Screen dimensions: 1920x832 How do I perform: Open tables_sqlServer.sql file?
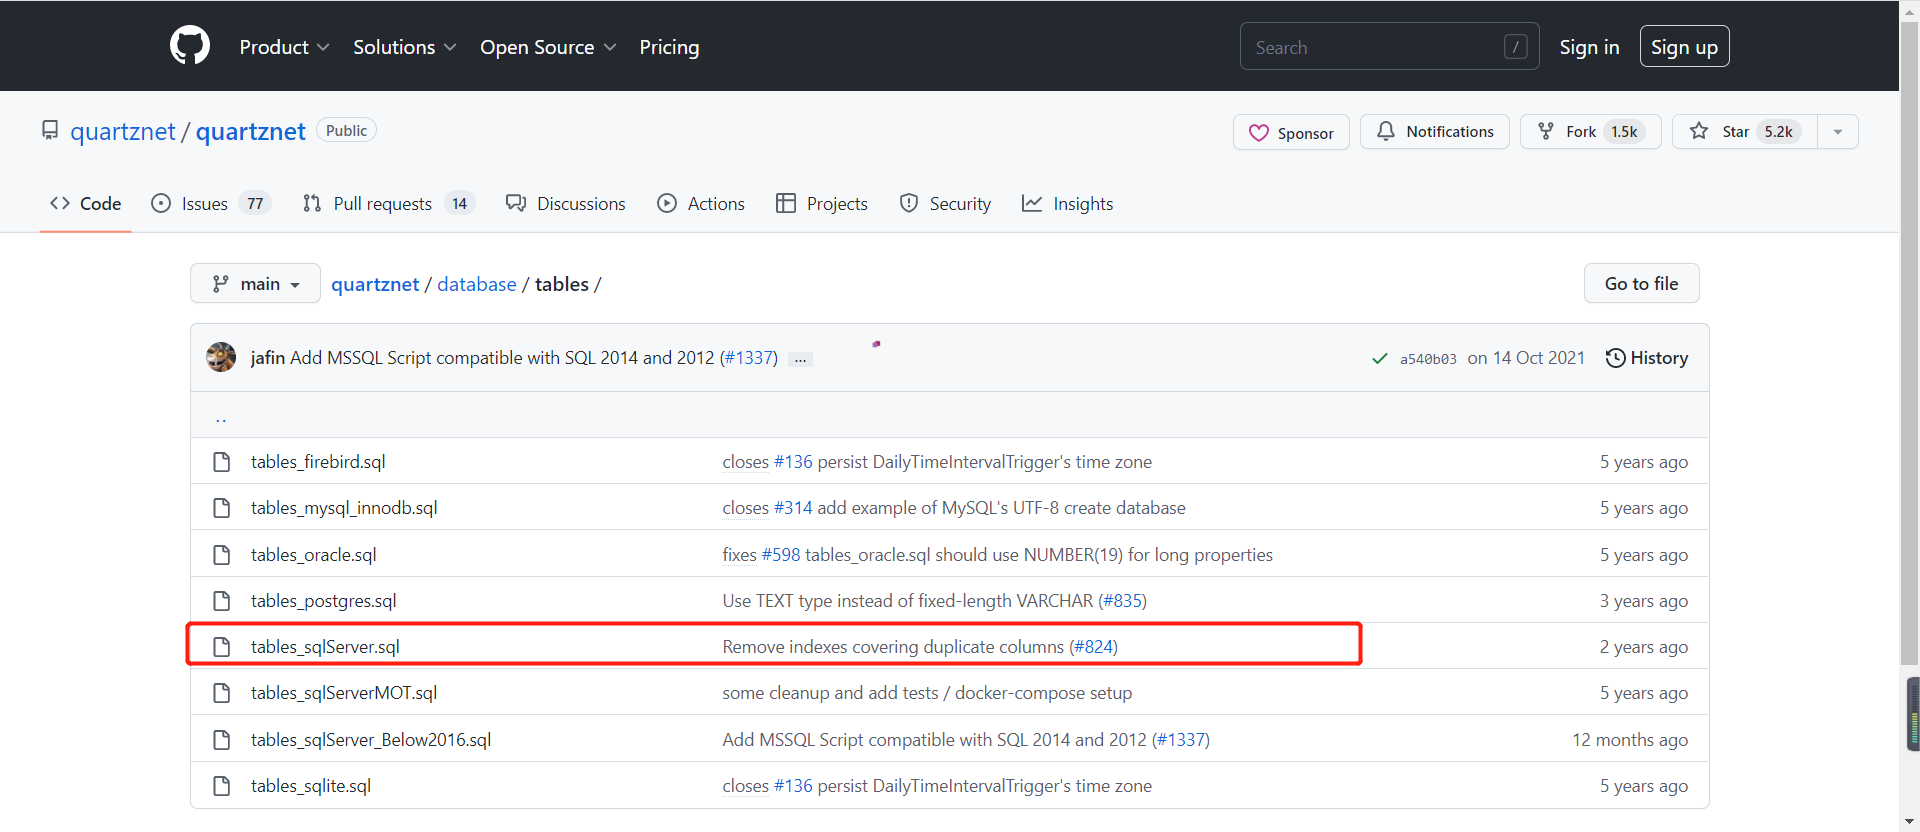pyautogui.click(x=325, y=647)
